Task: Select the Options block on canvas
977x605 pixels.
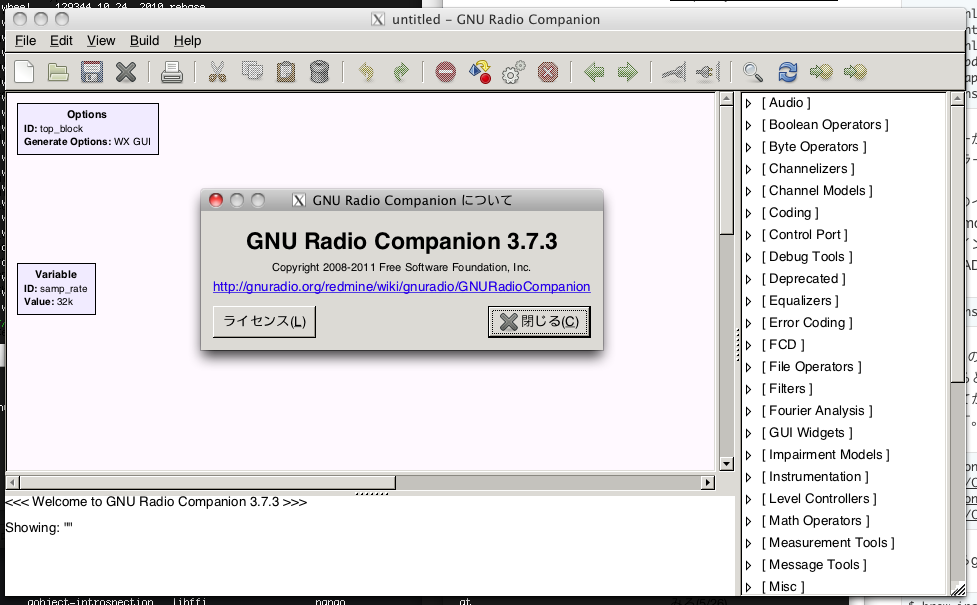Action: pyautogui.click(x=88, y=129)
